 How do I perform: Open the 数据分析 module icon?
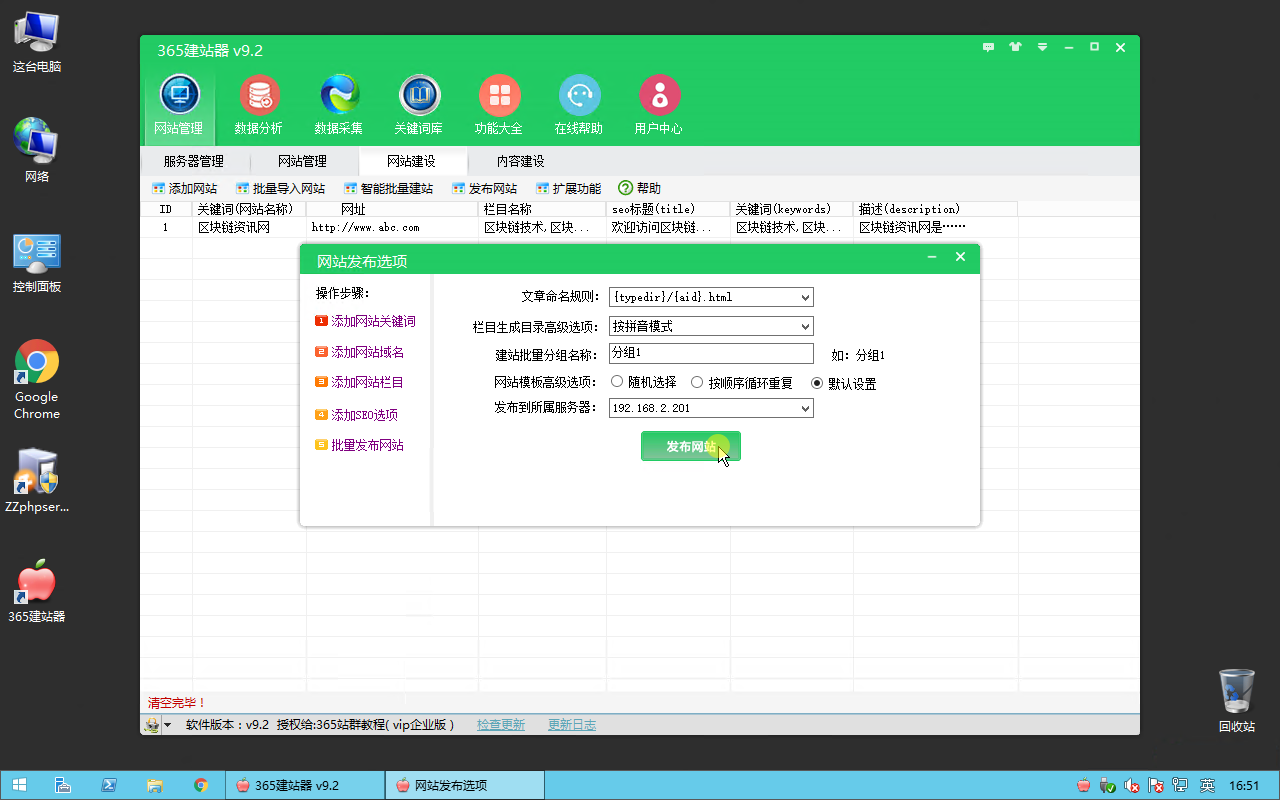[x=259, y=105]
